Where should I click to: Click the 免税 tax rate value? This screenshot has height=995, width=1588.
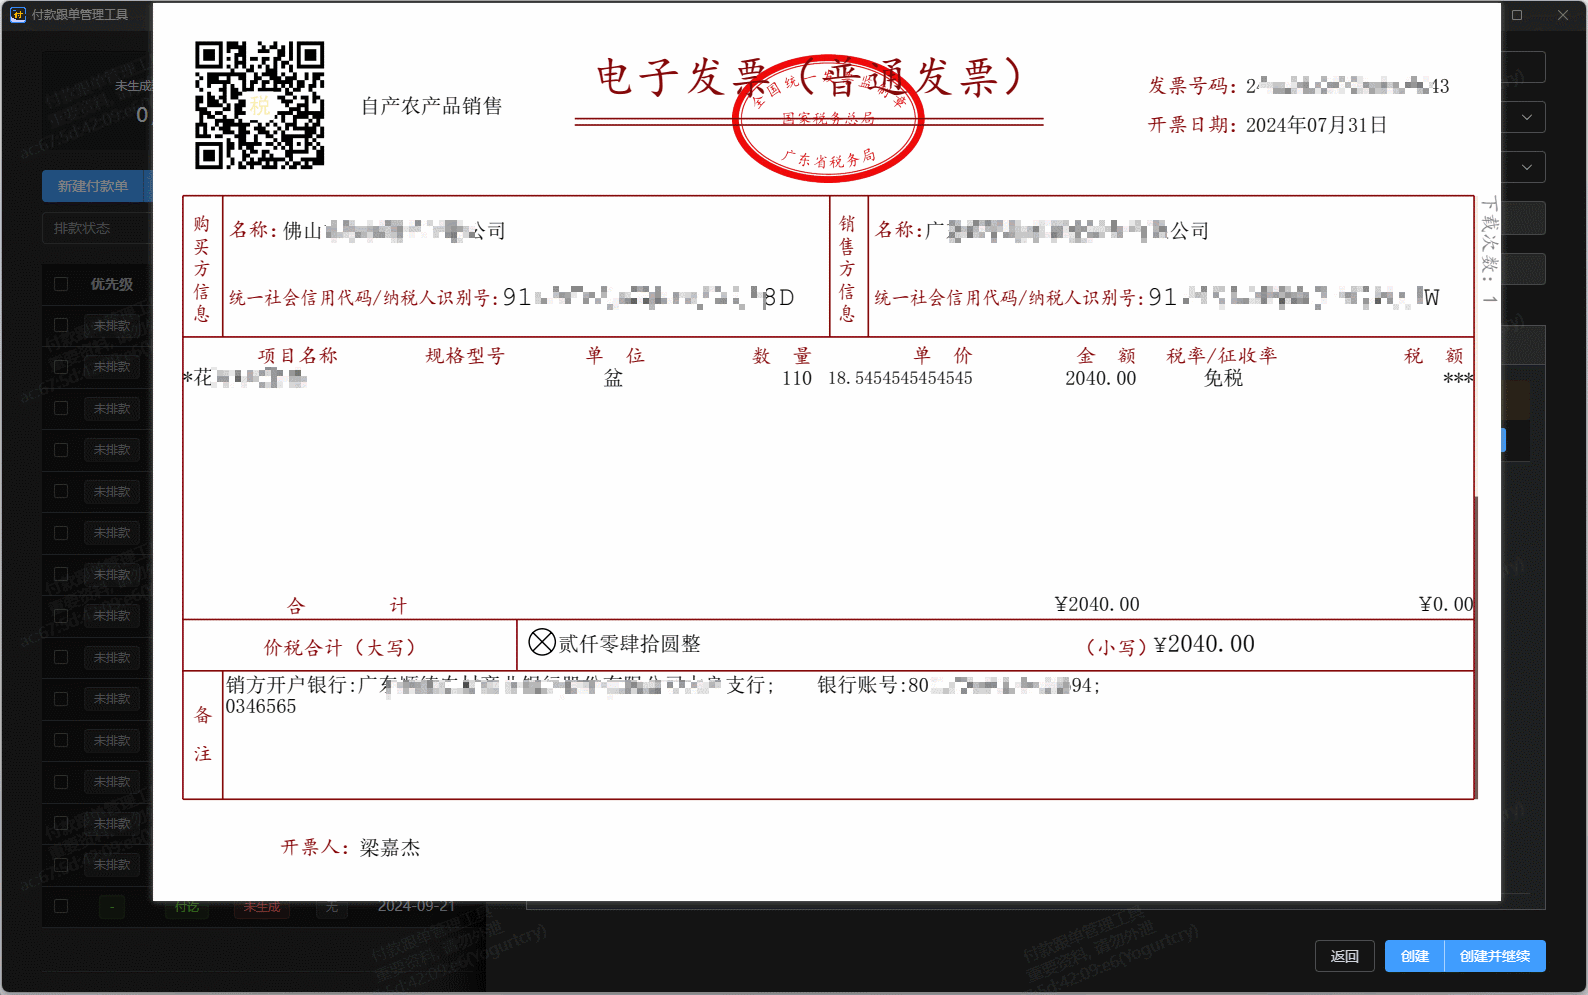pyautogui.click(x=1223, y=378)
